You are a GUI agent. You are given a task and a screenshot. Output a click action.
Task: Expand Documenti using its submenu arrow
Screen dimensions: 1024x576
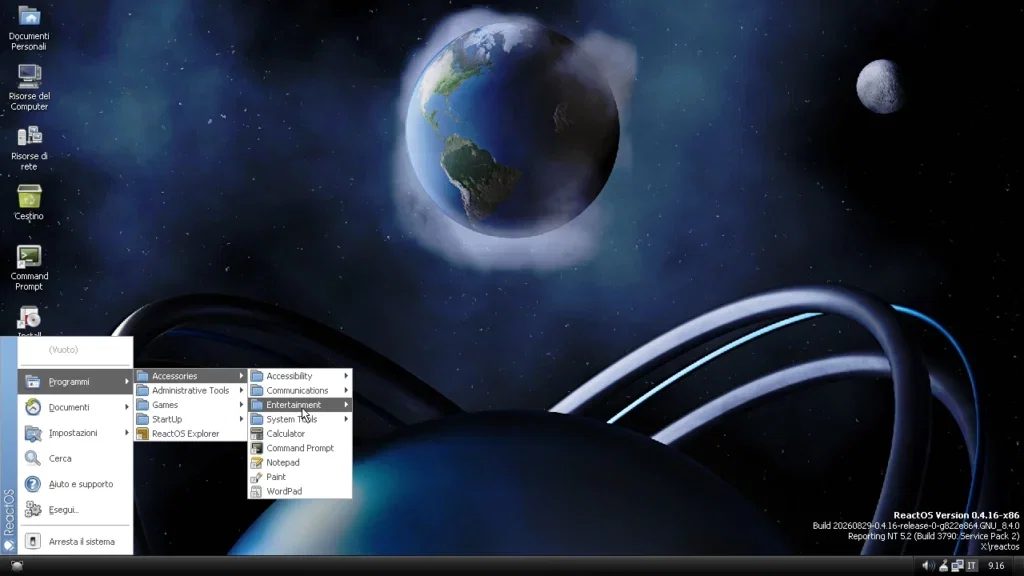point(127,407)
